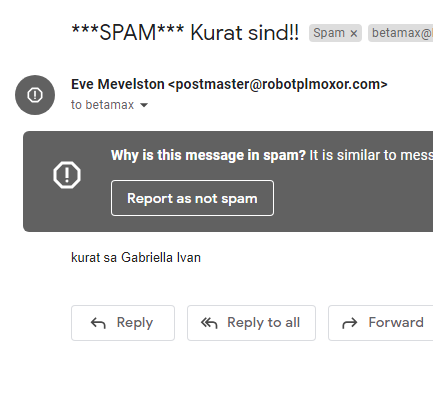Image resolution: width=433 pixels, height=396 pixels.
Task: Click sender name Eve Mevelston
Action: pyautogui.click(x=118, y=84)
